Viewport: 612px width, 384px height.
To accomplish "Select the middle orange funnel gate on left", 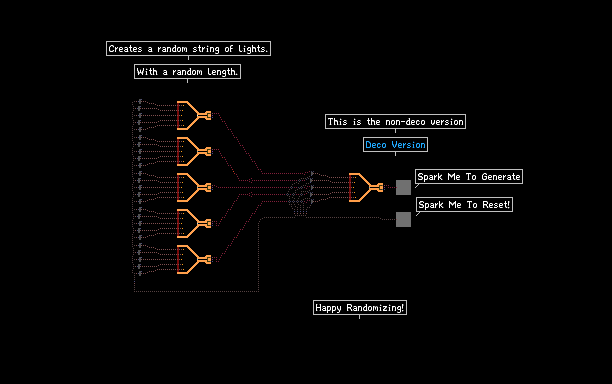I will (x=194, y=187).
